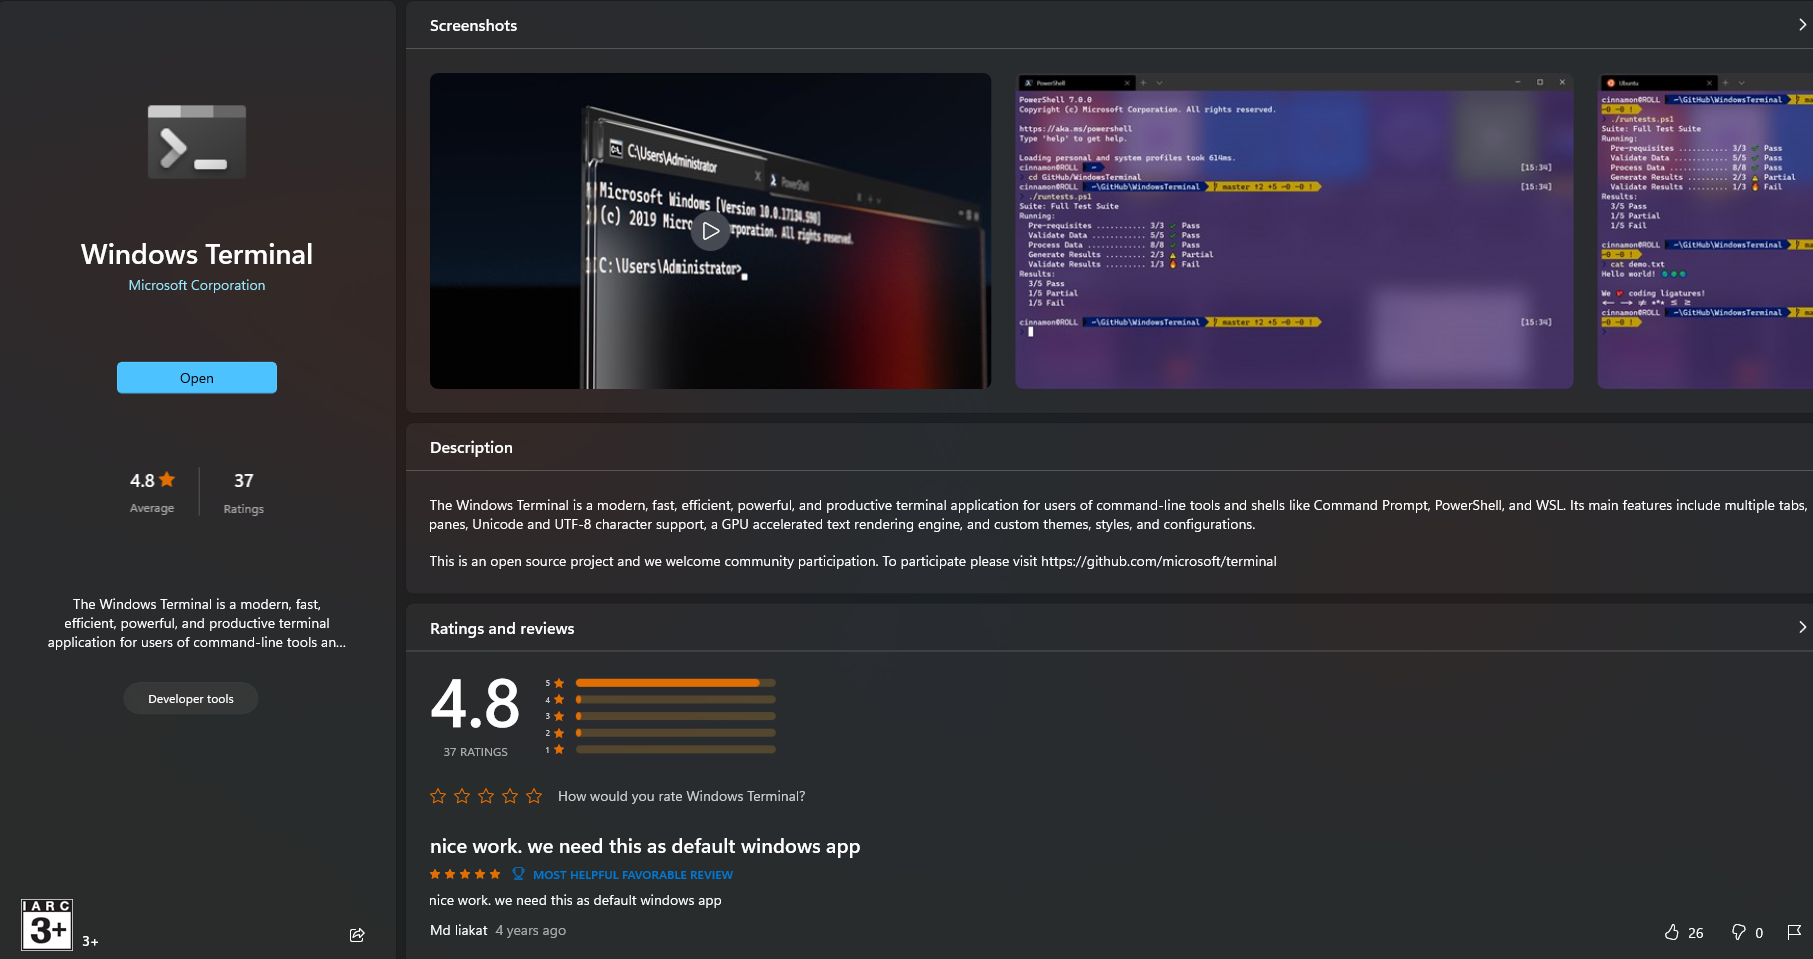
Task: Play the Windows Terminal video preview
Action: point(710,231)
